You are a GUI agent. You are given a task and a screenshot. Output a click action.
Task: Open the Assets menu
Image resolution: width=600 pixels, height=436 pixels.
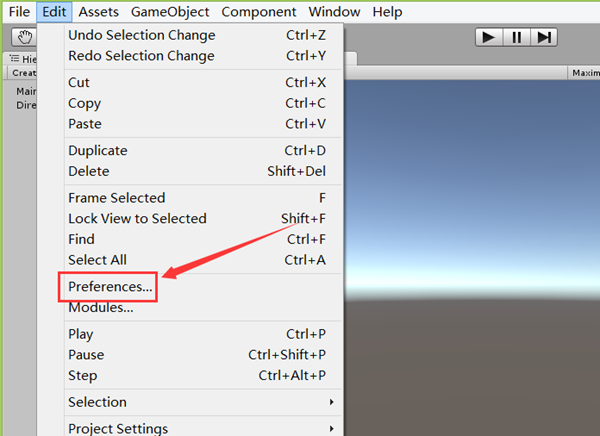98,12
